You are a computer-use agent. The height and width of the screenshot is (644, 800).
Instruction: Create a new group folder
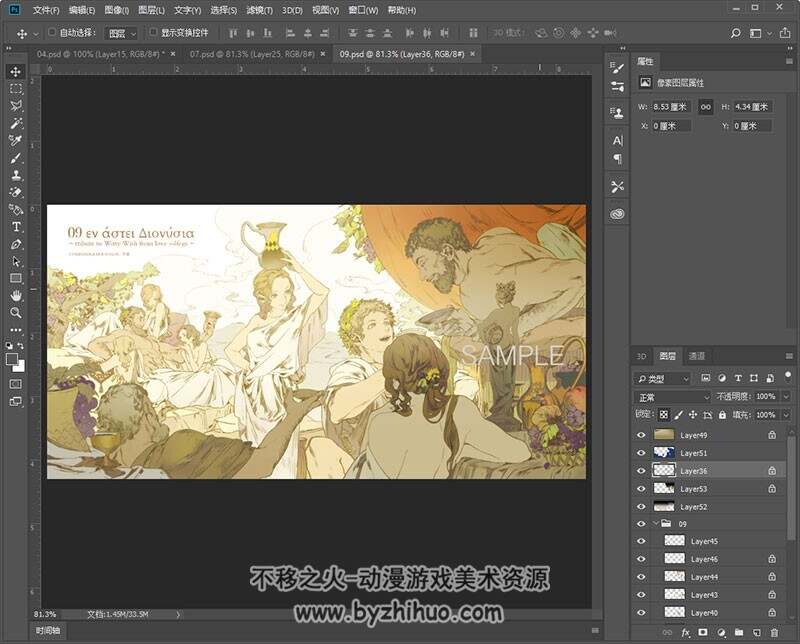[x=738, y=633]
